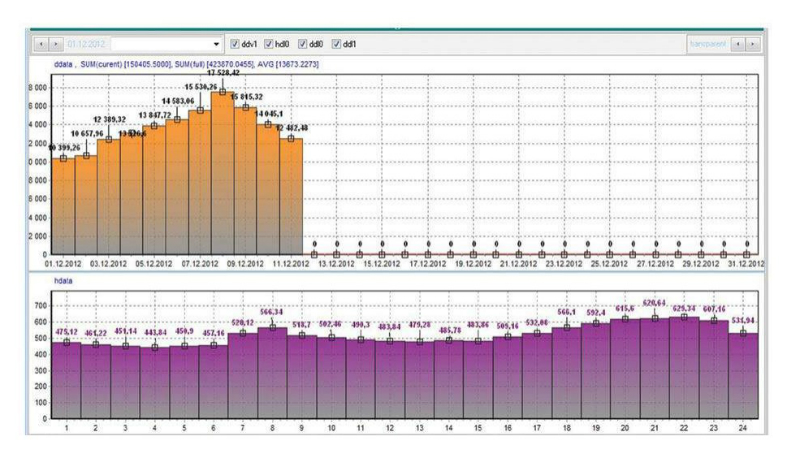Click the next arrow beside the date field
Viewport: 800px width, 458px height.
click(56, 45)
